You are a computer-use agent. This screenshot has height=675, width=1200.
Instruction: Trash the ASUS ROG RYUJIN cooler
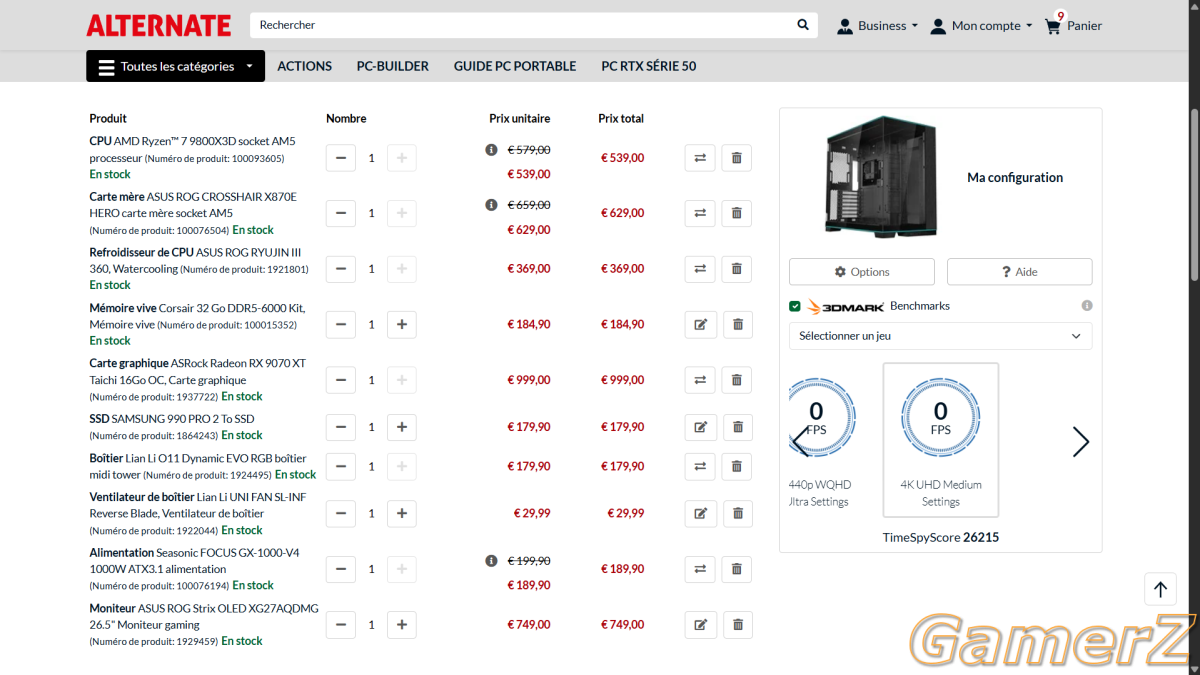click(737, 269)
